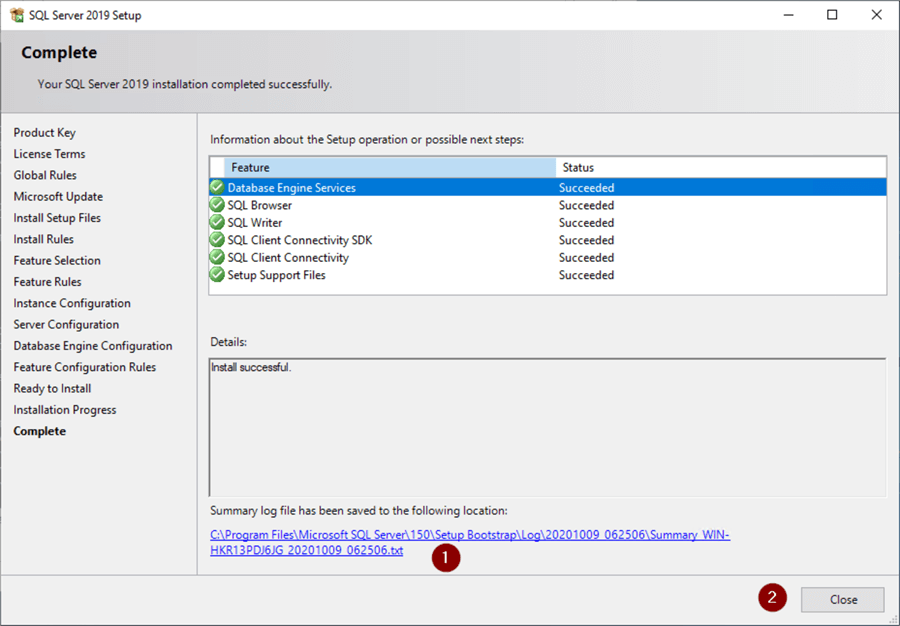Maximize the SQL Server Setup window
Screen dimensions: 900x626
pos(832,15)
